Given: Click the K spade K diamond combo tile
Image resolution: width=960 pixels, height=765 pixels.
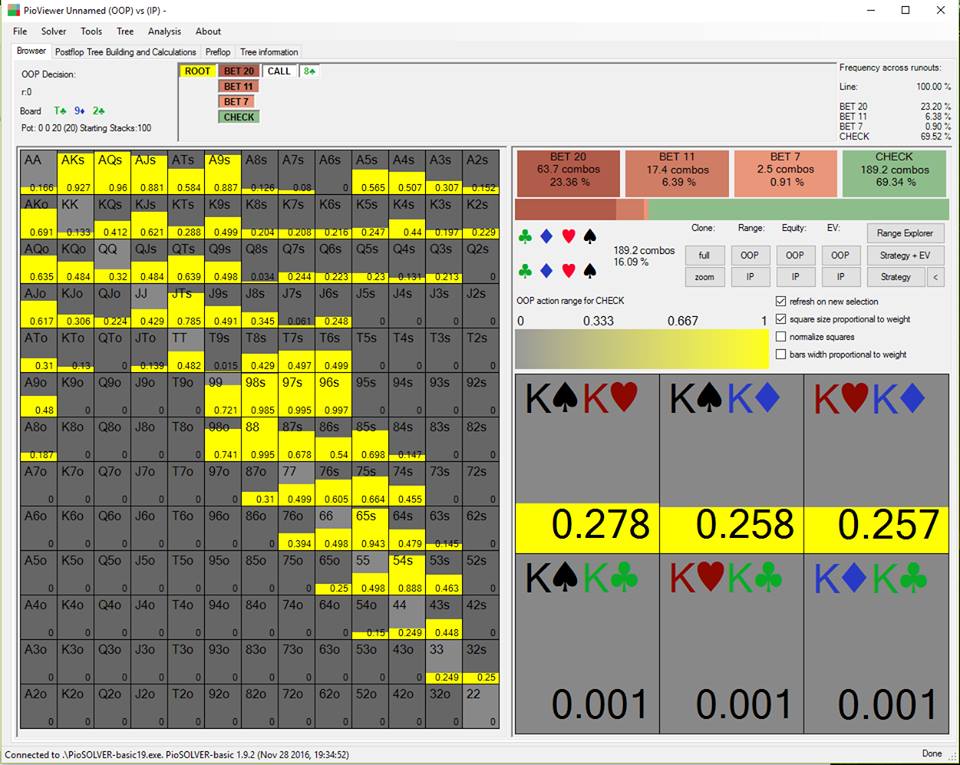Looking at the screenshot, I should (732, 464).
